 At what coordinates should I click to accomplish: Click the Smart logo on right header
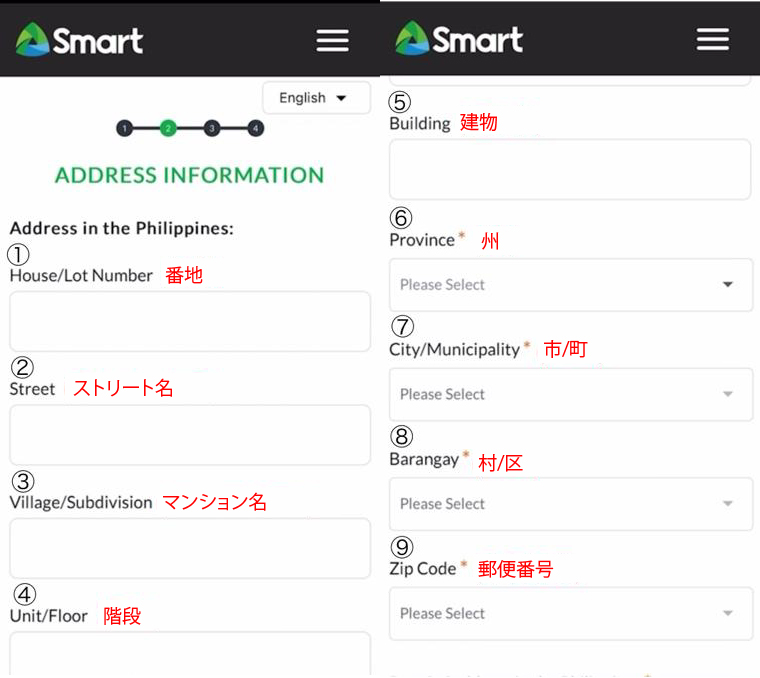coord(459,39)
